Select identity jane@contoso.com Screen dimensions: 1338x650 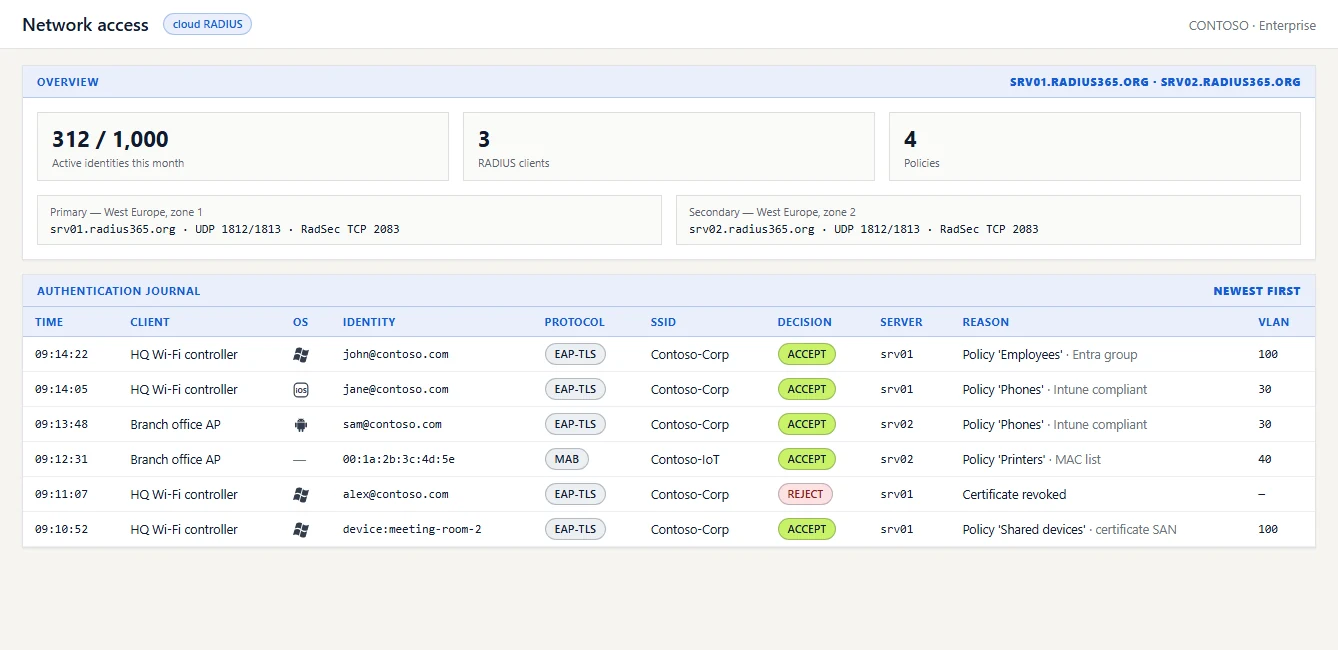396,389
